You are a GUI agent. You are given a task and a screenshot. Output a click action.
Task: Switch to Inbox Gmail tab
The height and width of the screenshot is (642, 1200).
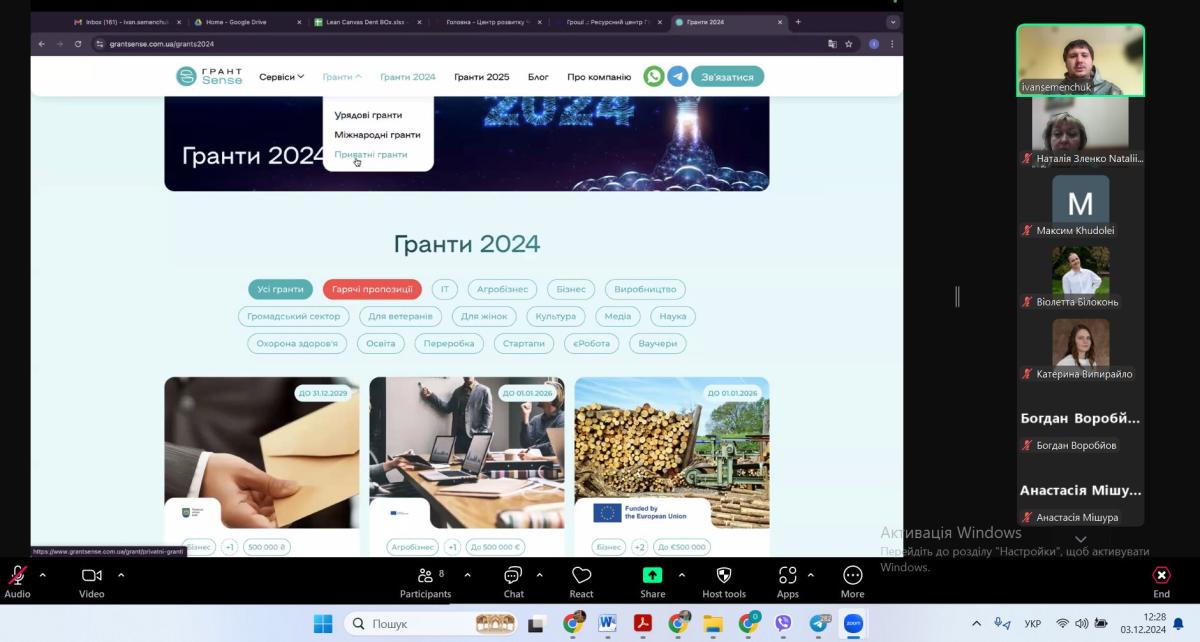click(x=127, y=22)
